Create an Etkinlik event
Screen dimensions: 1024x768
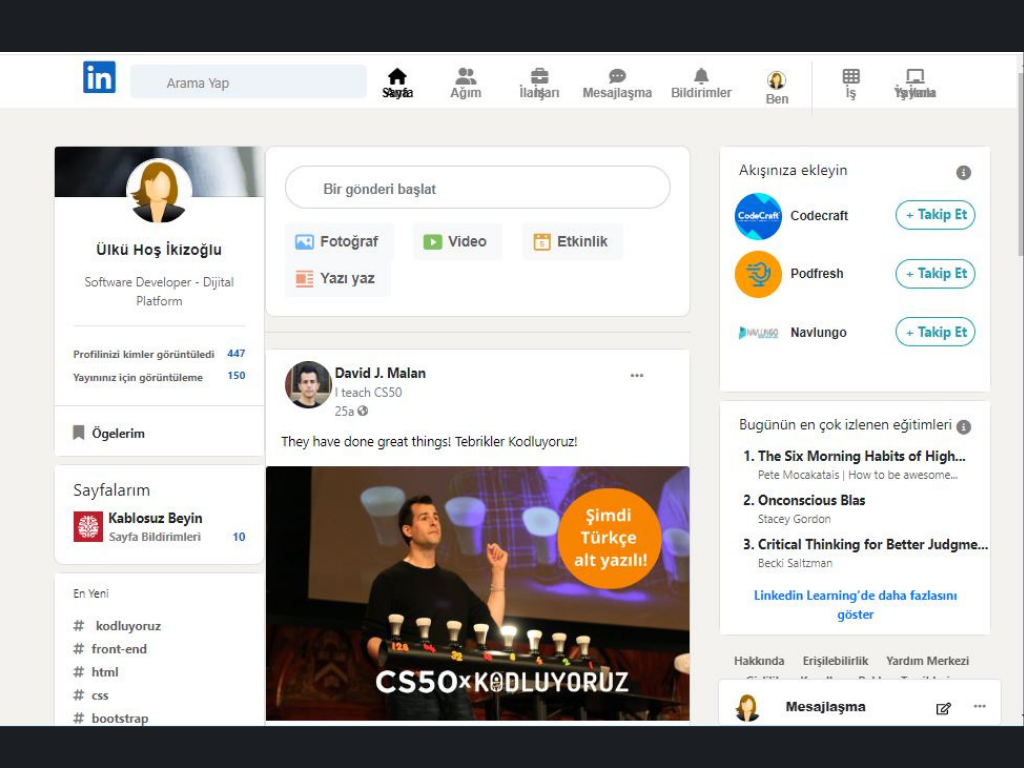pyautogui.click(x=572, y=242)
